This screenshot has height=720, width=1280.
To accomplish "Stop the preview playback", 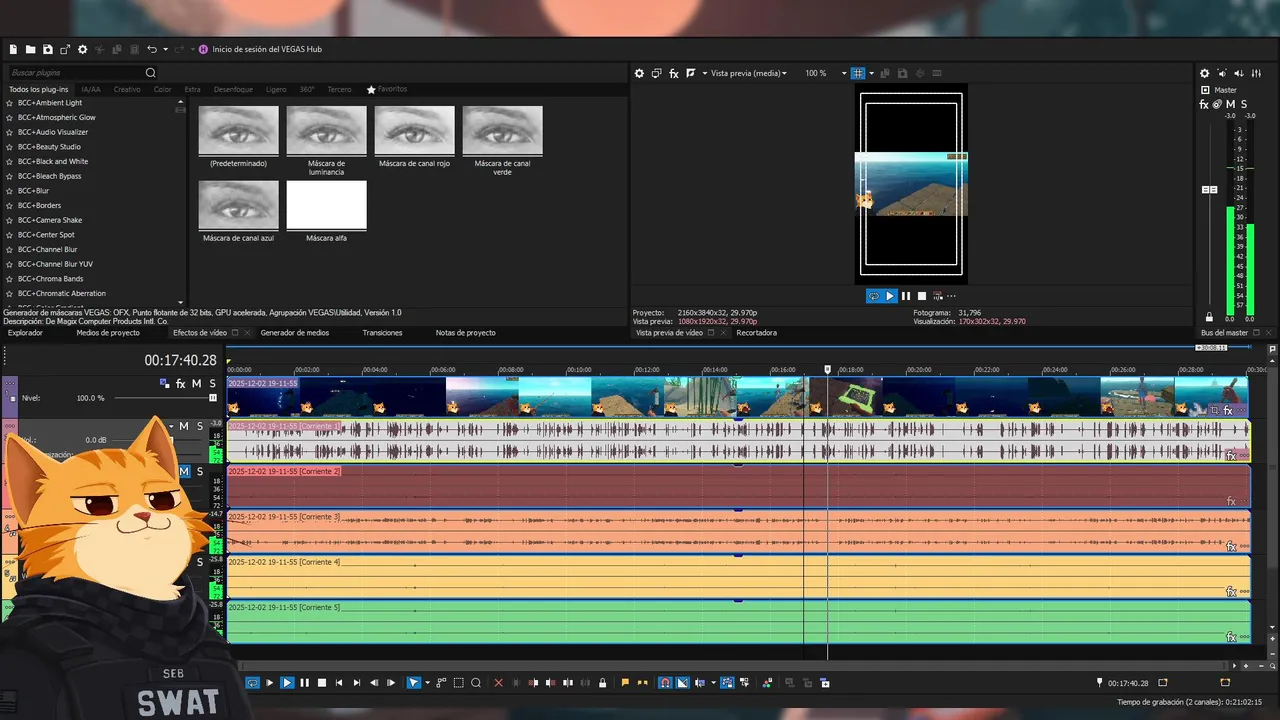I will [x=922, y=296].
